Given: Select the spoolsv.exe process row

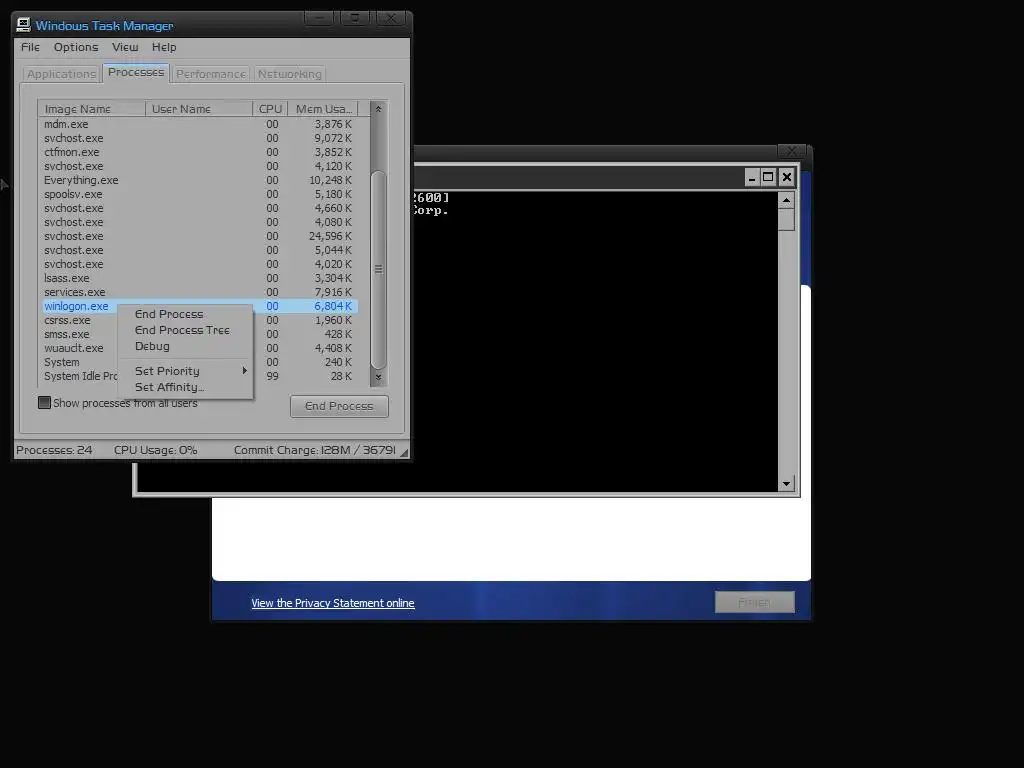Looking at the screenshot, I should click(x=198, y=194).
